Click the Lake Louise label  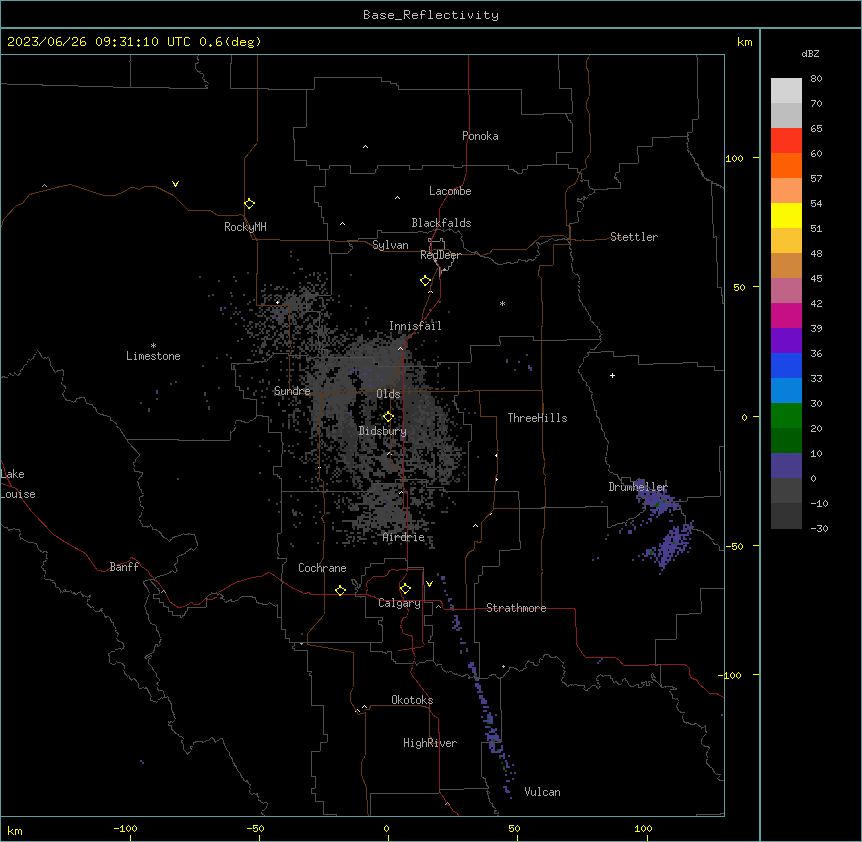(x=18, y=484)
